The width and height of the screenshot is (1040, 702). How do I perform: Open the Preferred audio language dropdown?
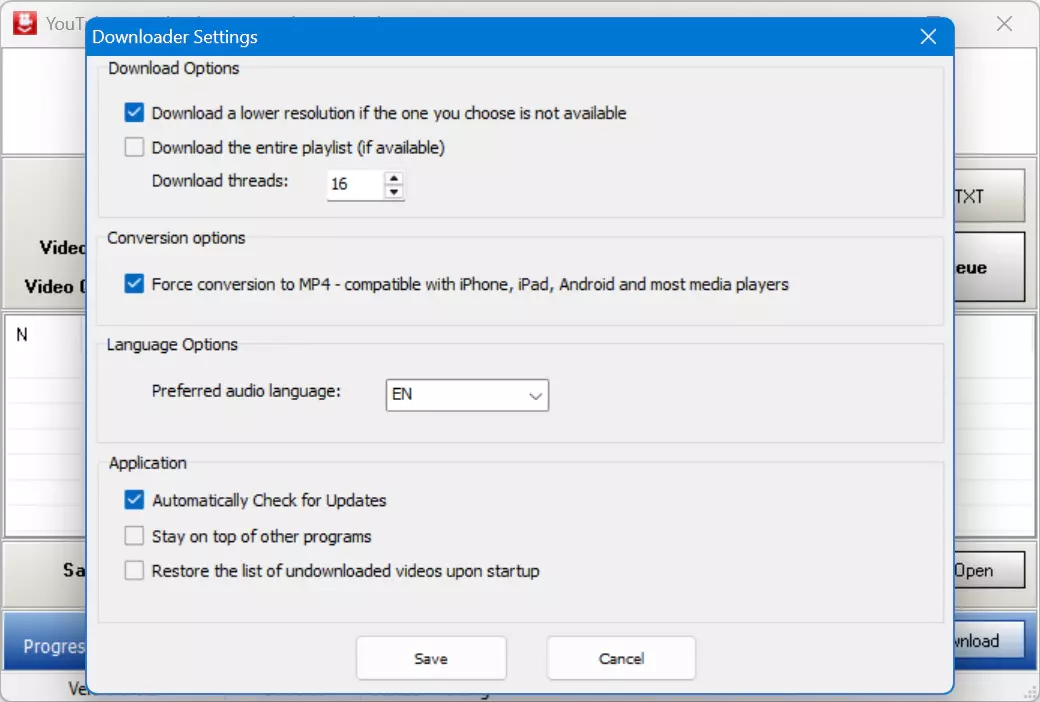coord(467,395)
